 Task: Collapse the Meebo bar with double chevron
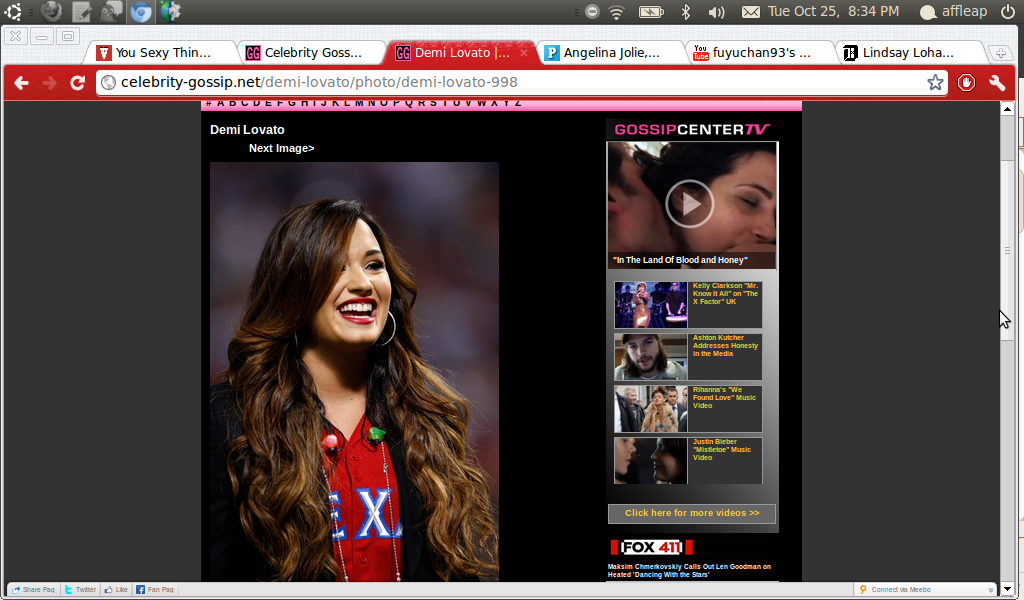click(x=991, y=590)
